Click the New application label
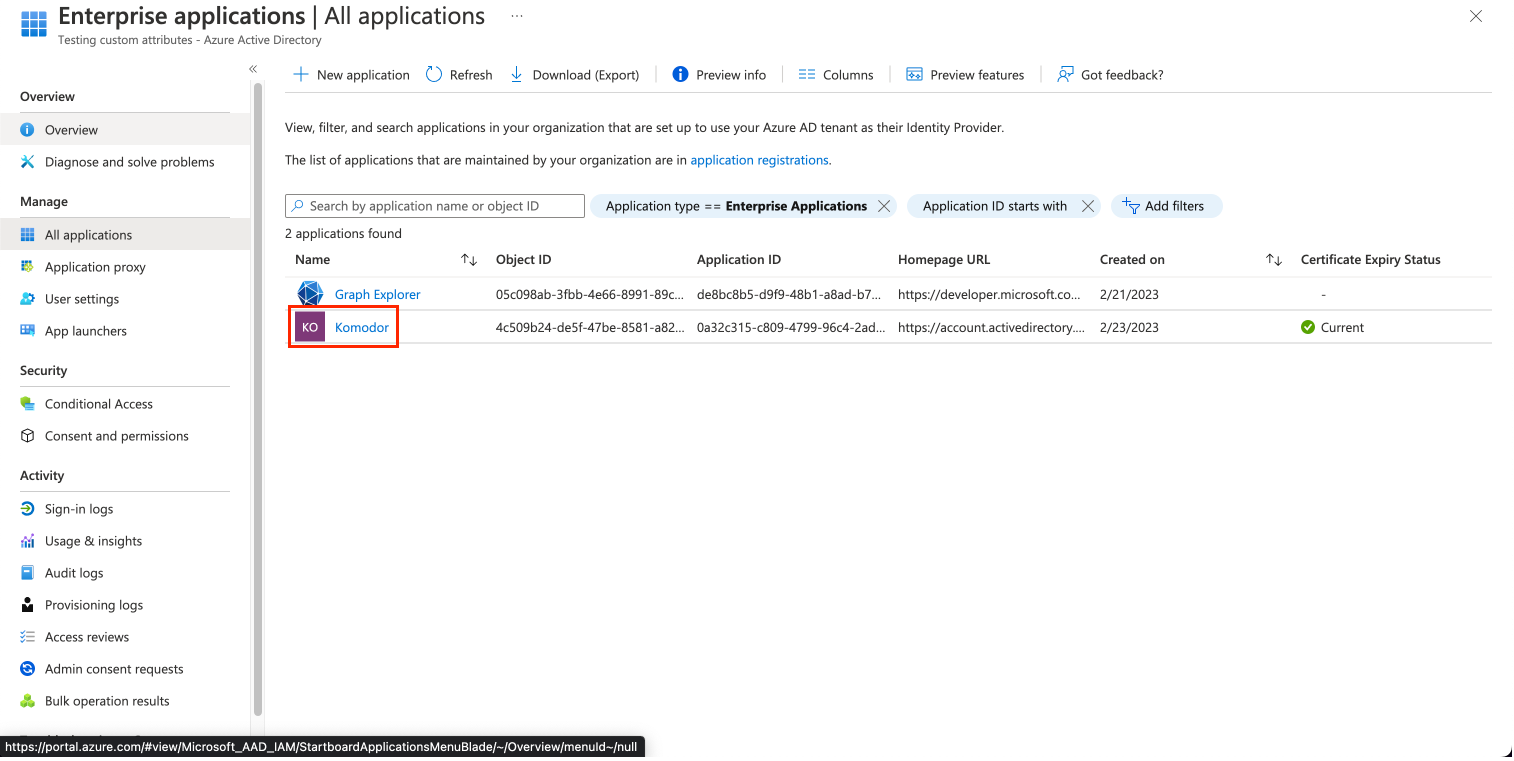Viewport: 1514px width, 761px height. 363,75
